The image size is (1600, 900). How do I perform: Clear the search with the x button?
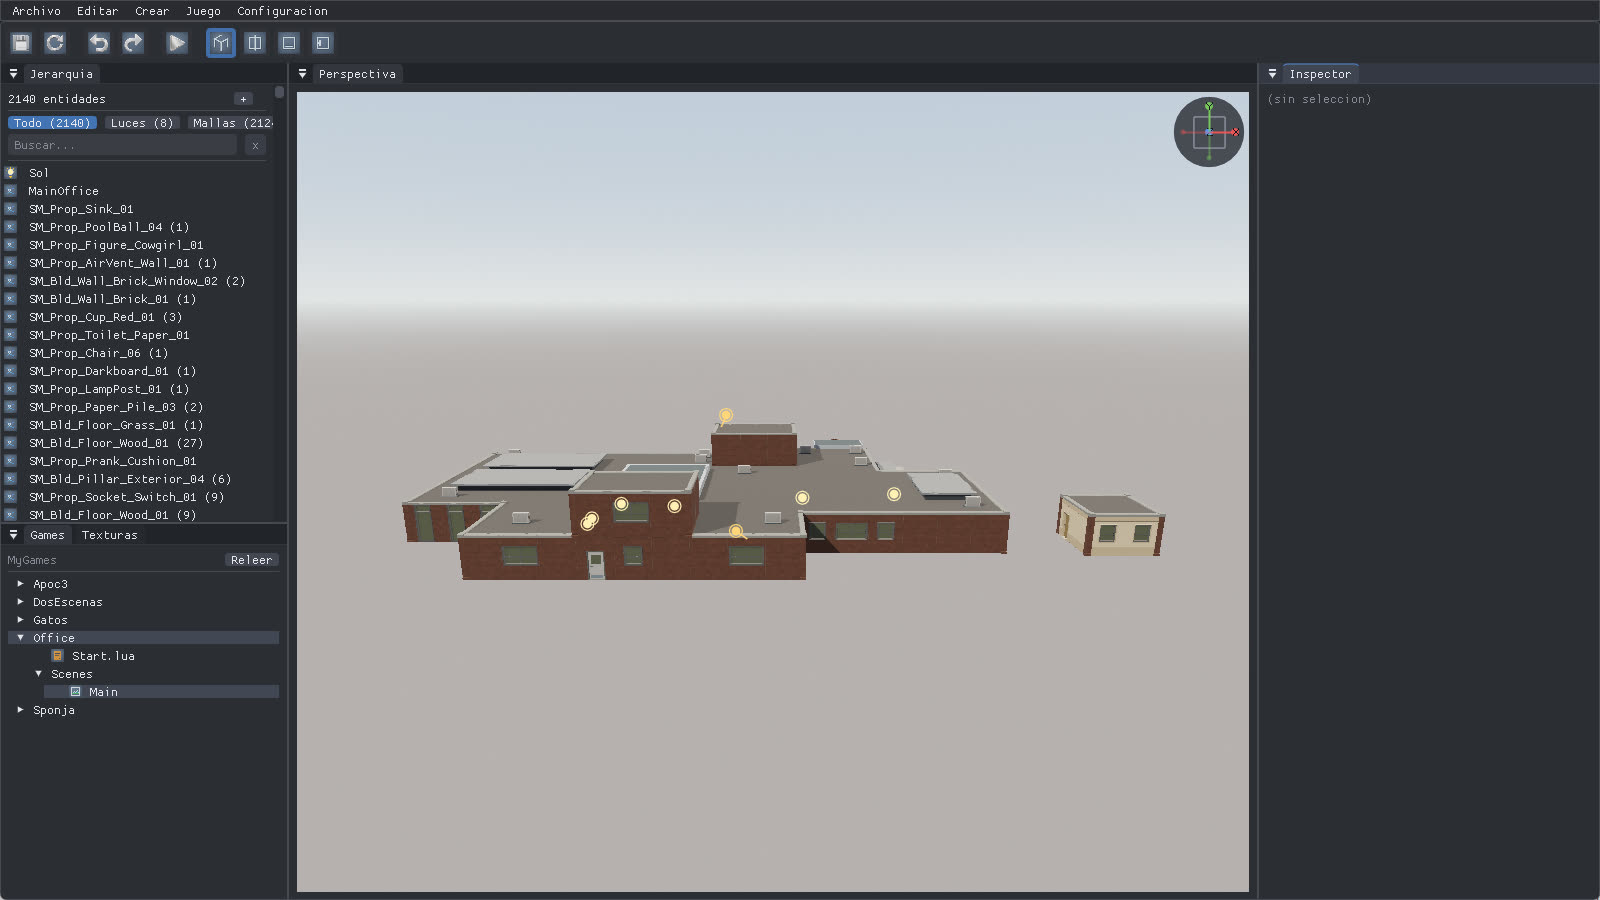pos(255,146)
